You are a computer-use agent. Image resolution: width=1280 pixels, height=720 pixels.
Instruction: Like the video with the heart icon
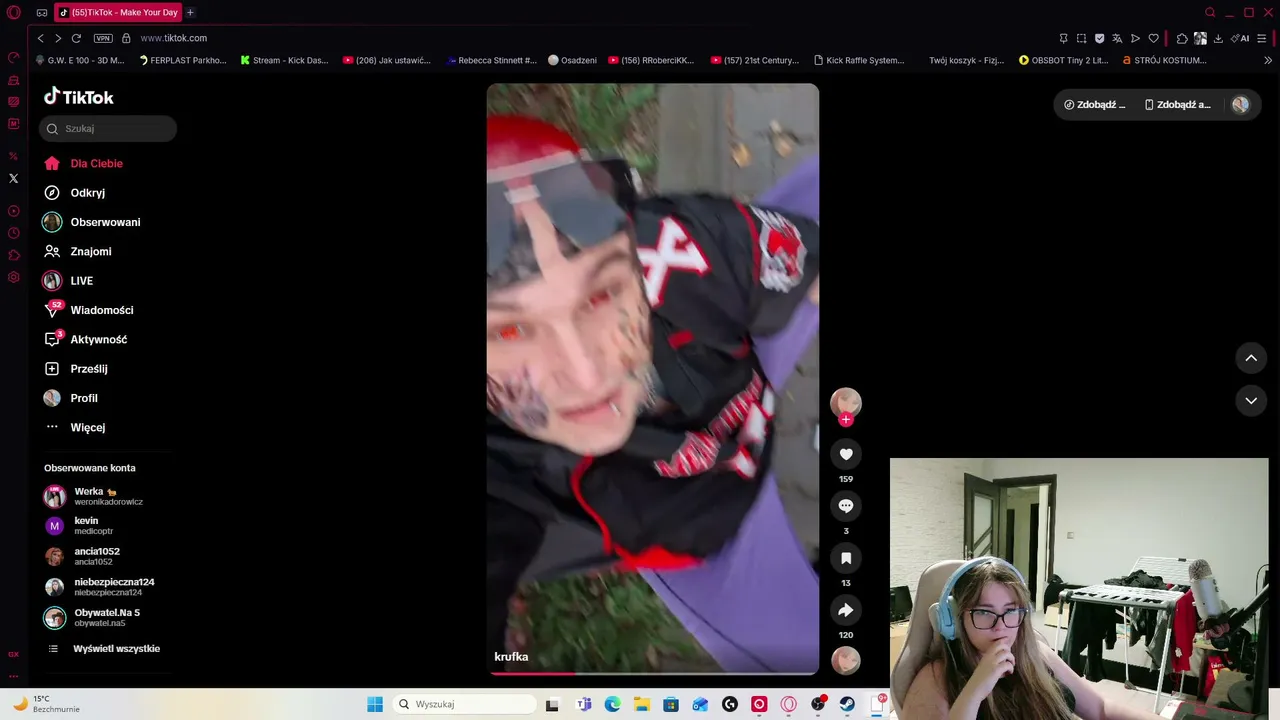(846, 454)
